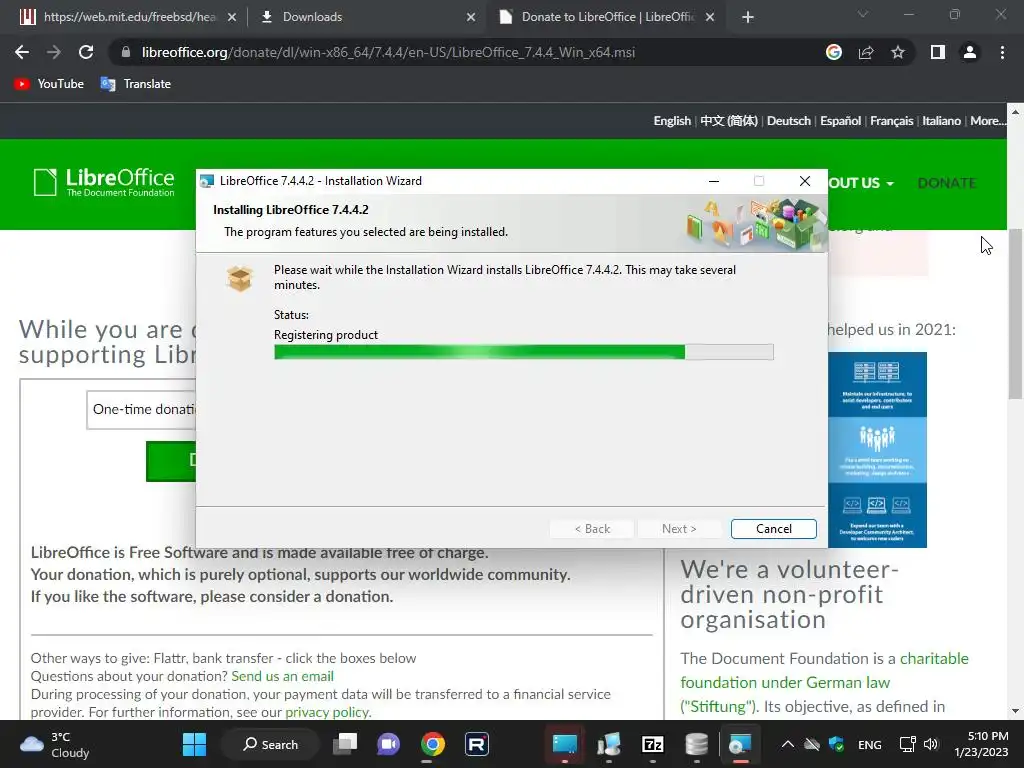
Task: Bookmark this page with the star icon
Action: pyautogui.click(x=898, y=52)
